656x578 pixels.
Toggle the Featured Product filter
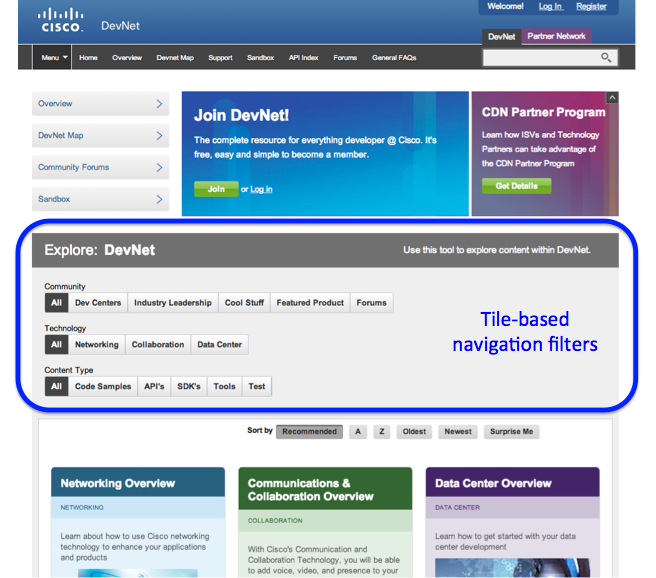[x=310, y=303]
